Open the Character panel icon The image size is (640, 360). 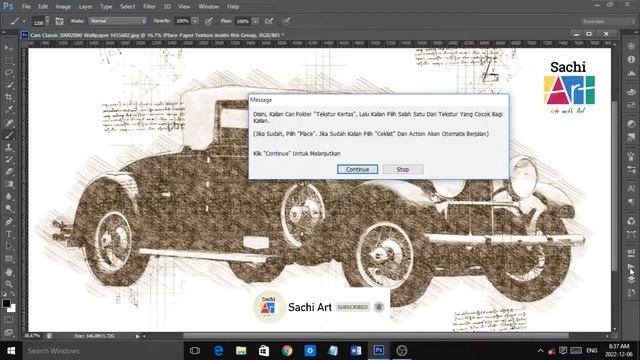631,189
